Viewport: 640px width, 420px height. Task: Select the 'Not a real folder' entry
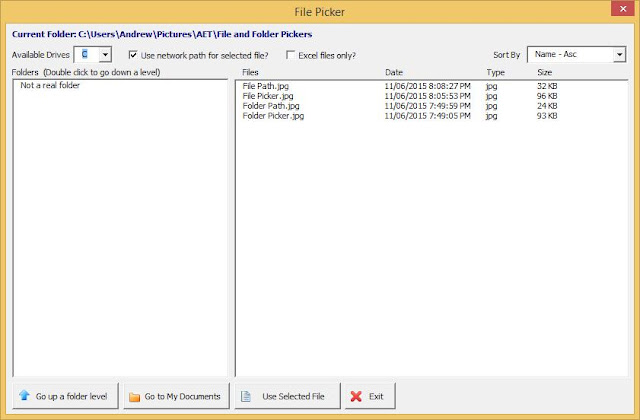tap(50, 85)
